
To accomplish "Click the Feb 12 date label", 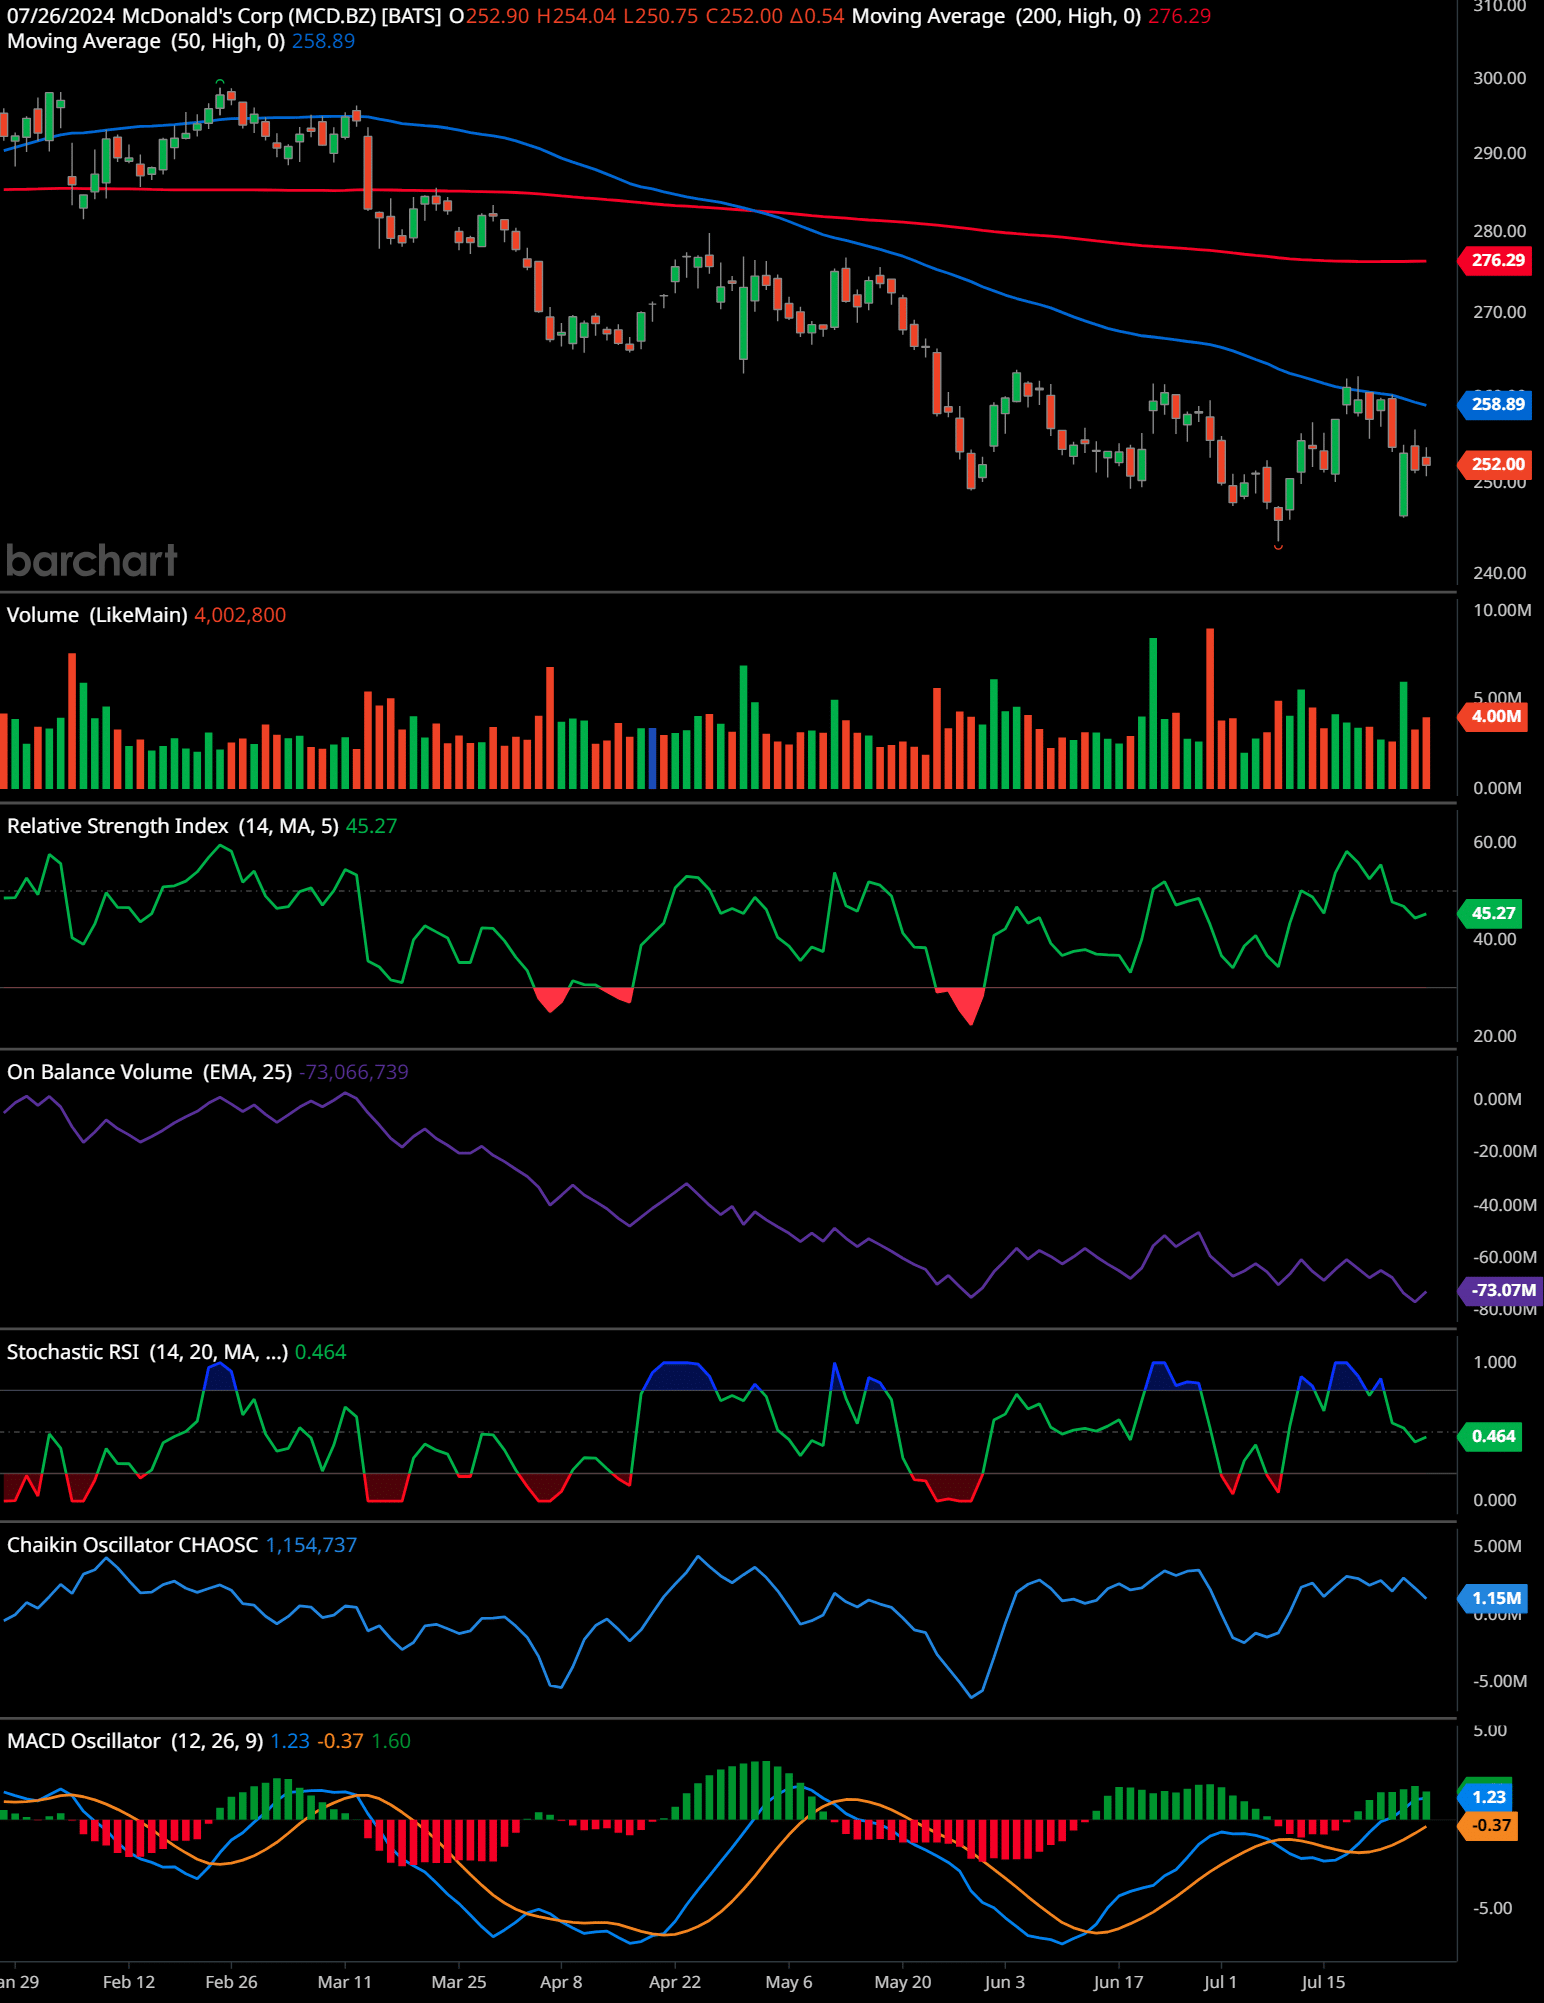I will point(129,1982).
